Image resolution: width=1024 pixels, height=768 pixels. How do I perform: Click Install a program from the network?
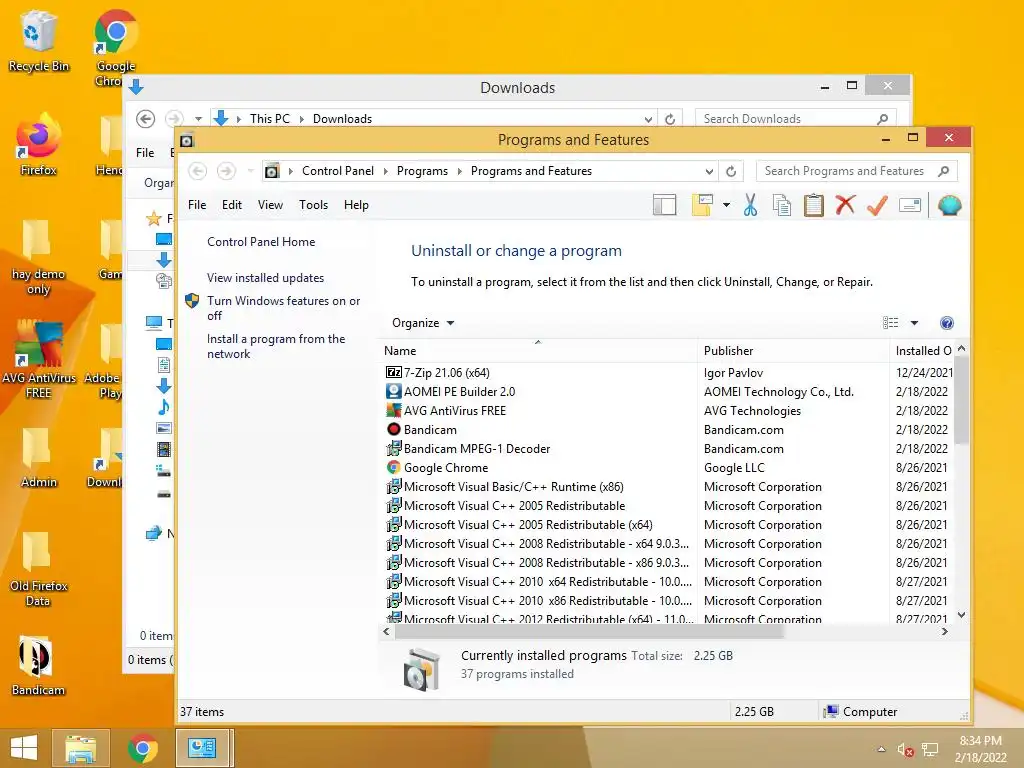pyautogui.click(x=276, y=346)
